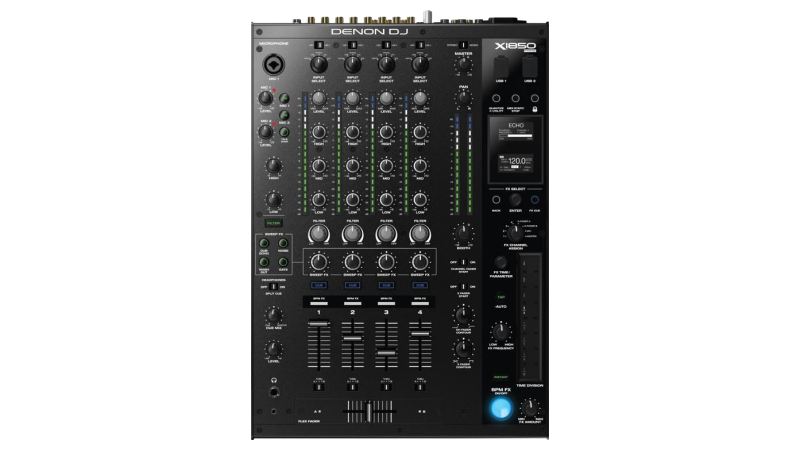Screen dimensions: 800x450
Task: Click channel 4 Input Select knob
Action: tap(421, 63)
